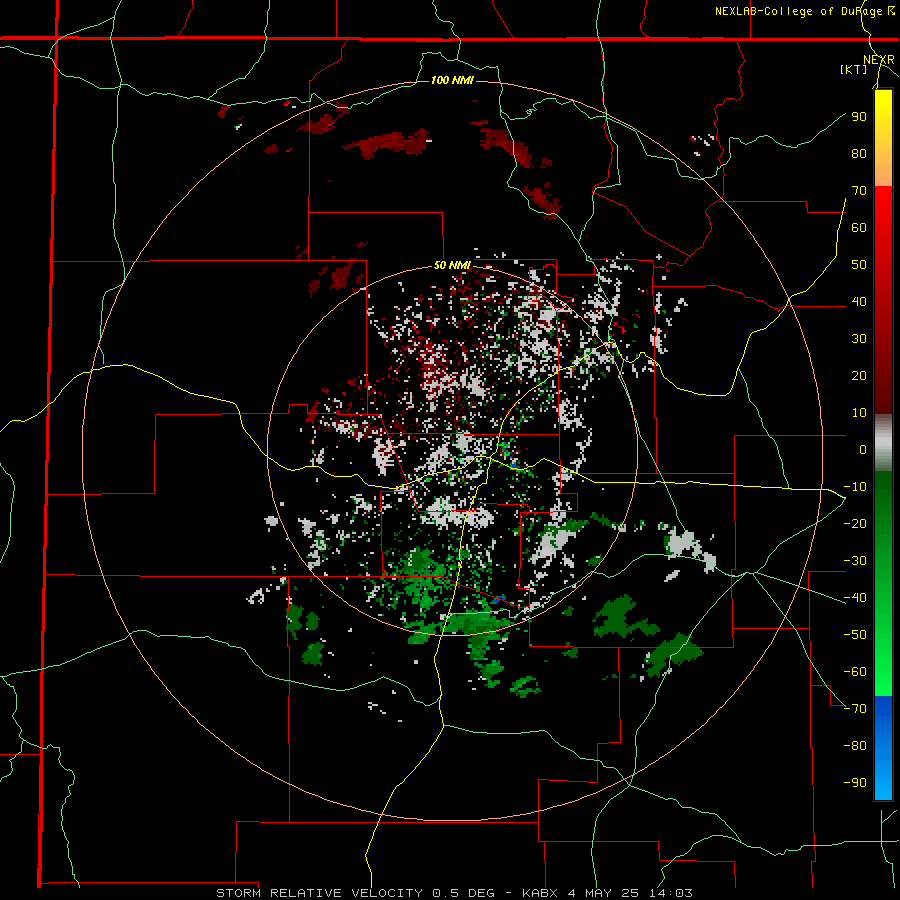Click the 40 value on the velocity scale
This screenshot has width=900, height=900.
click(x=859, y=301)
